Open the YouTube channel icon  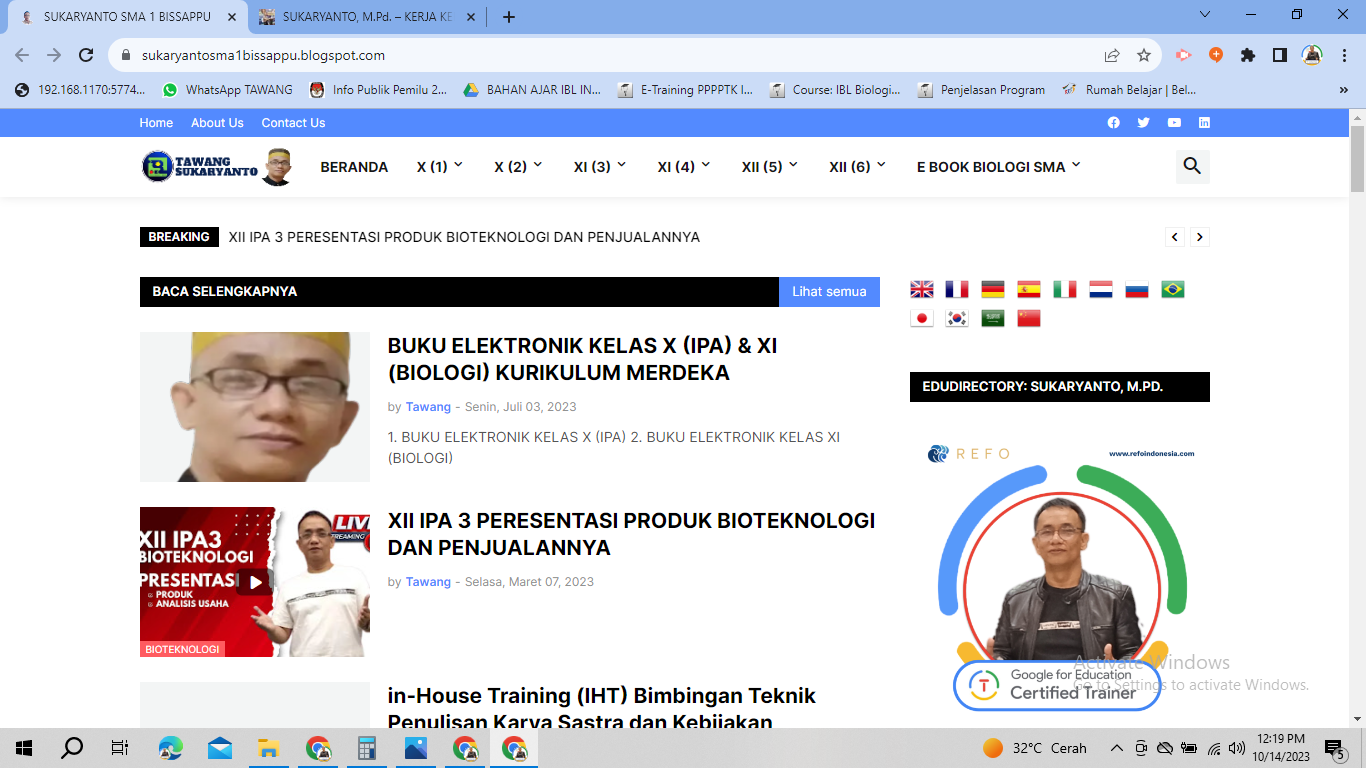(1174, 123)
